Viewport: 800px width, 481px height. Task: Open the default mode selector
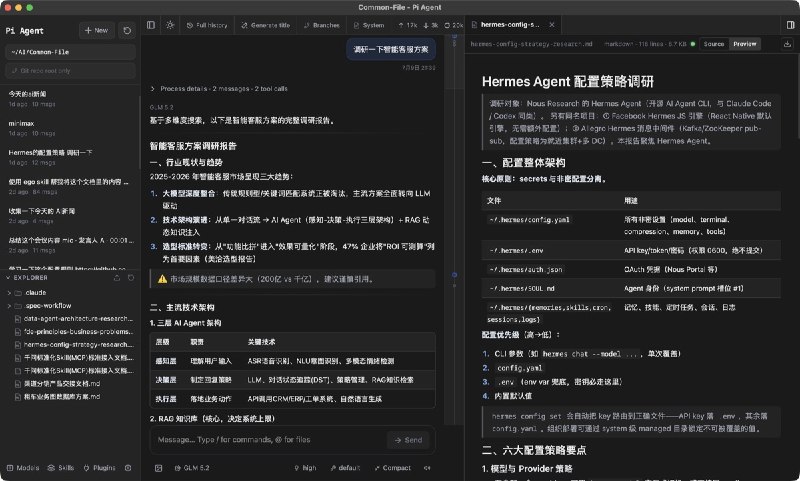(x=345, y=468)
